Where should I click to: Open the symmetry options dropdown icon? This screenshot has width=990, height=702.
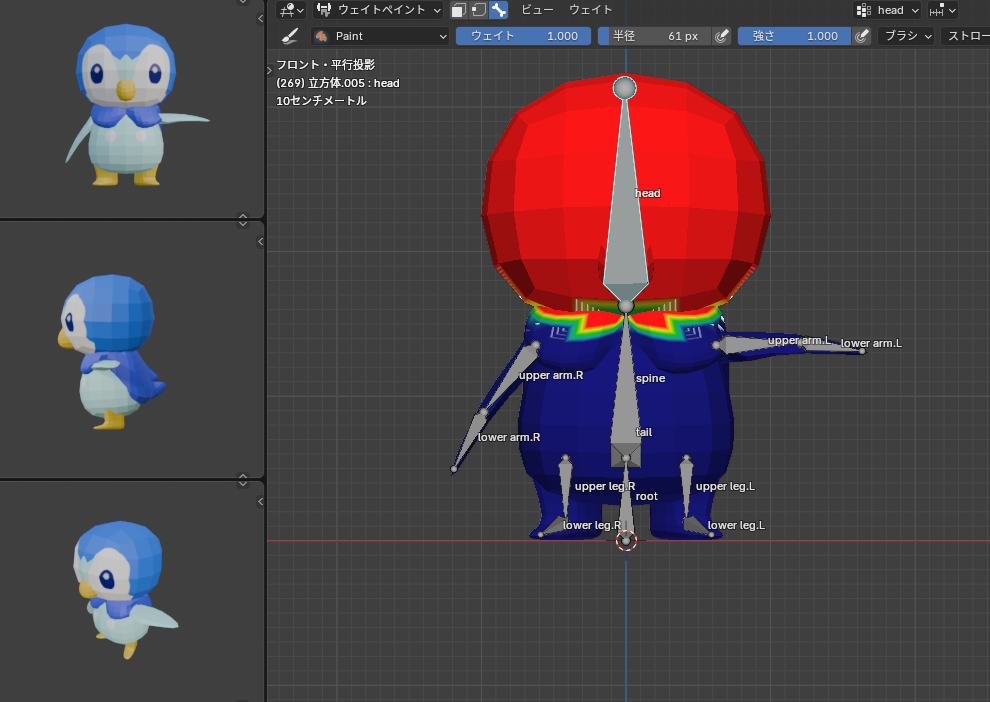[x=942, y=10]
